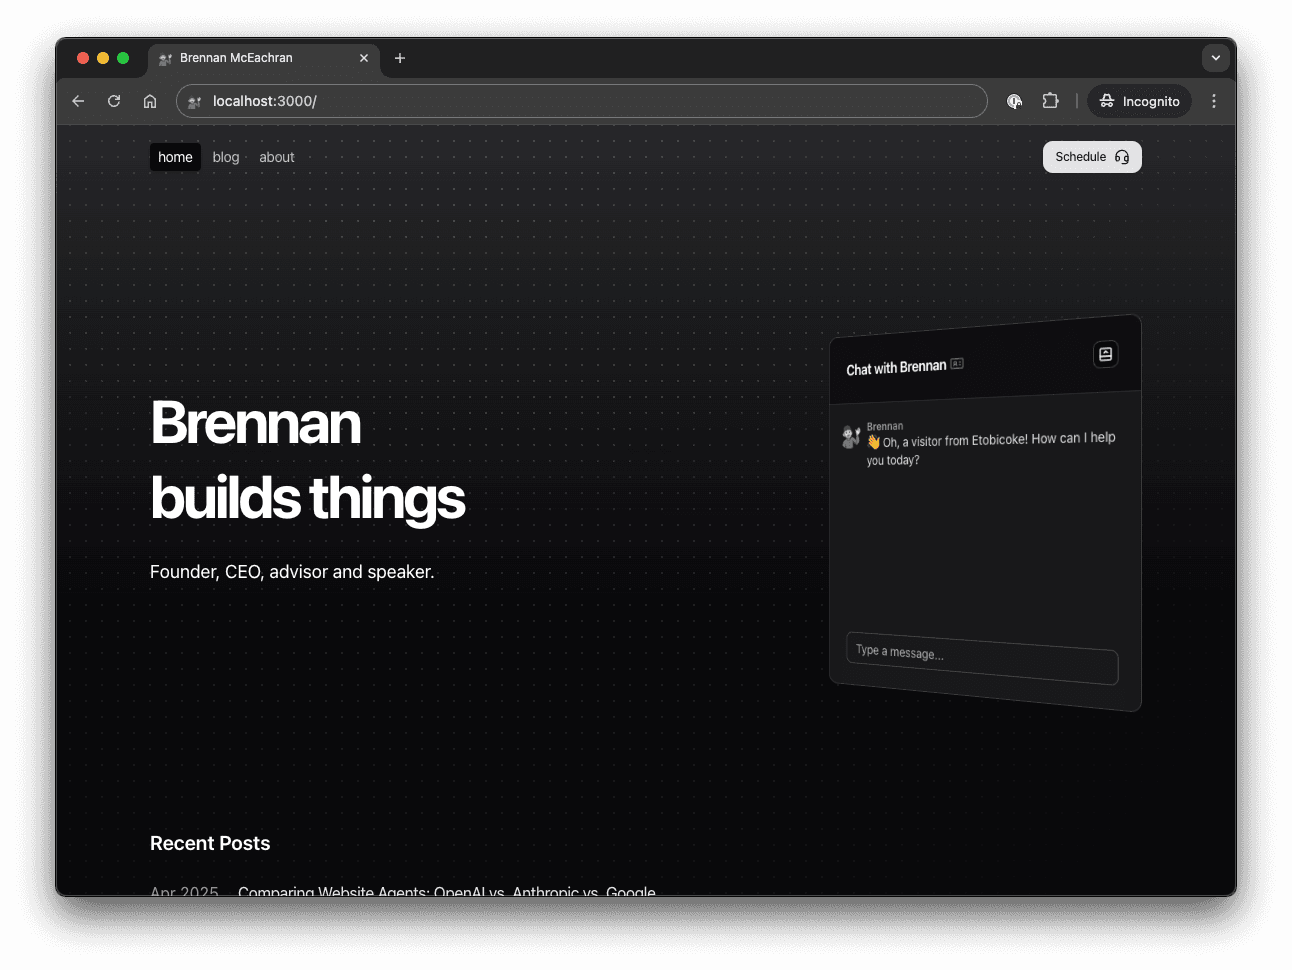Click Brennan's avatar in the chat message

pos(851,436)
